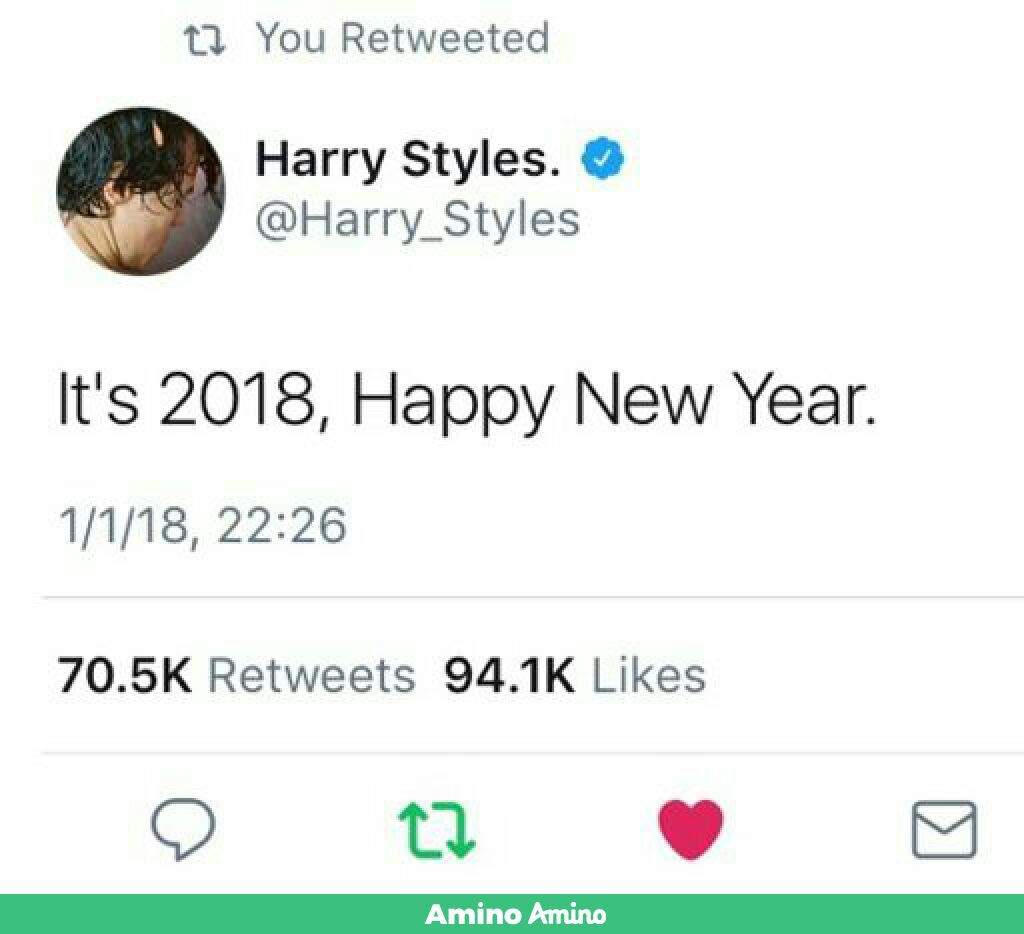Undo retweet with the green retweet icon
The width and height of the screenshot is (1024, 934).
tap(437, 830)
